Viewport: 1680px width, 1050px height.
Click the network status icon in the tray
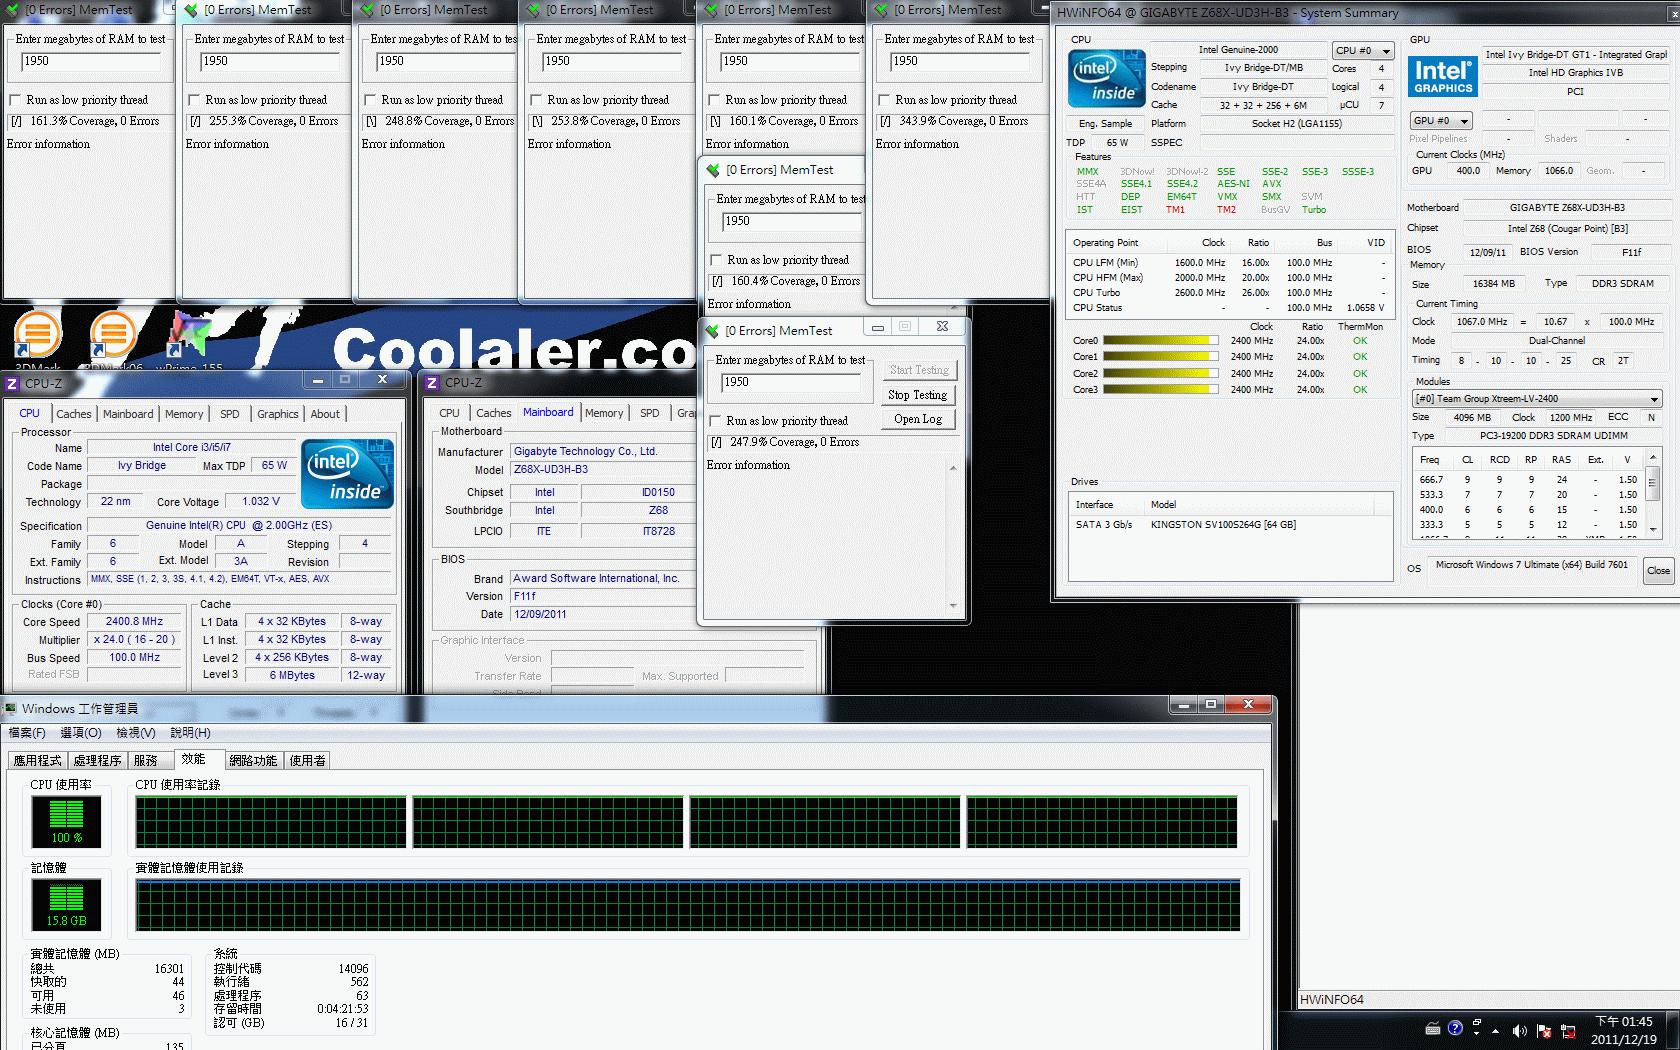[1568, 1030]
